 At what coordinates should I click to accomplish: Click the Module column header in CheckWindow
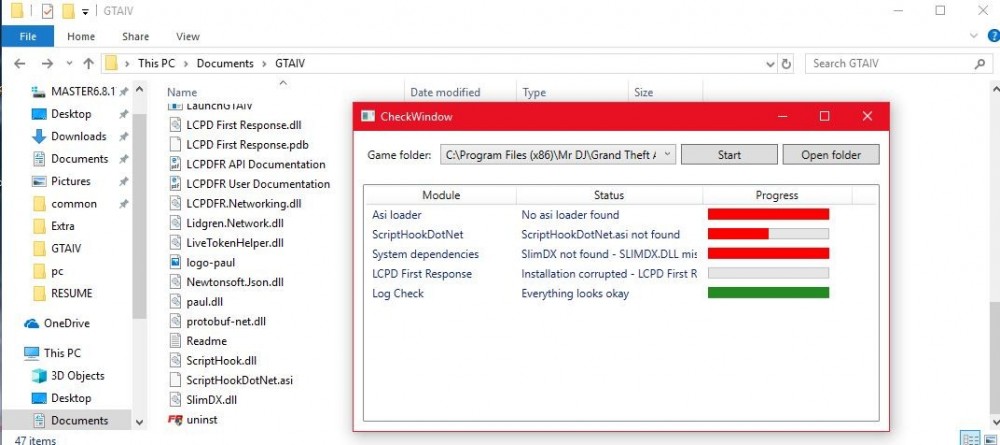441,195
